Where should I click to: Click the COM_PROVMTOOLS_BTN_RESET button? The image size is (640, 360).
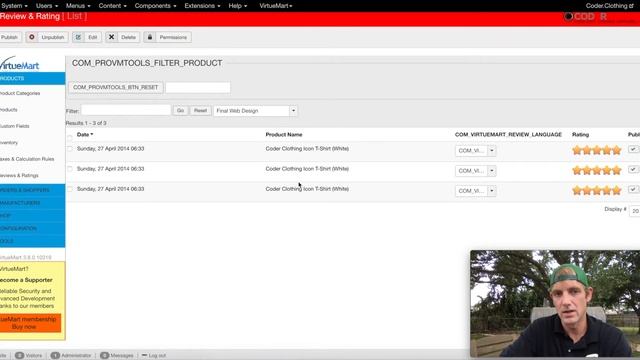pyautogui.click(x=116, y=87)
